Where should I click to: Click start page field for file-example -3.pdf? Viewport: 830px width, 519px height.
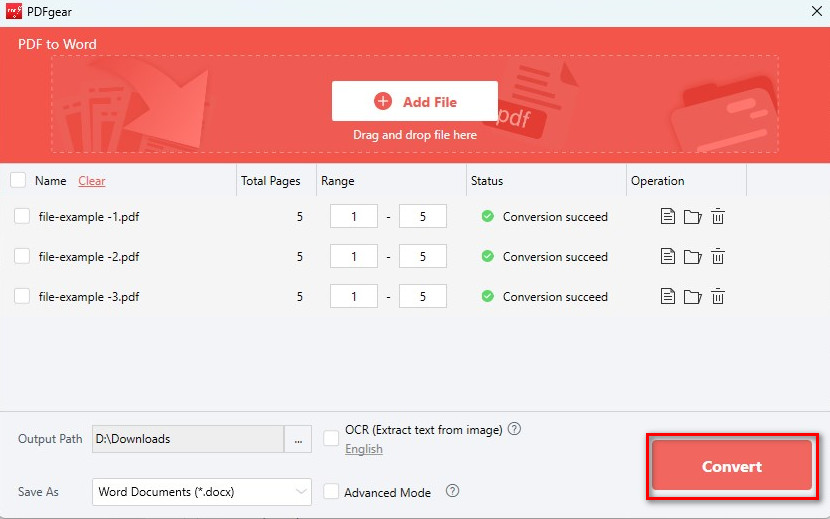(x=356, y=297)
